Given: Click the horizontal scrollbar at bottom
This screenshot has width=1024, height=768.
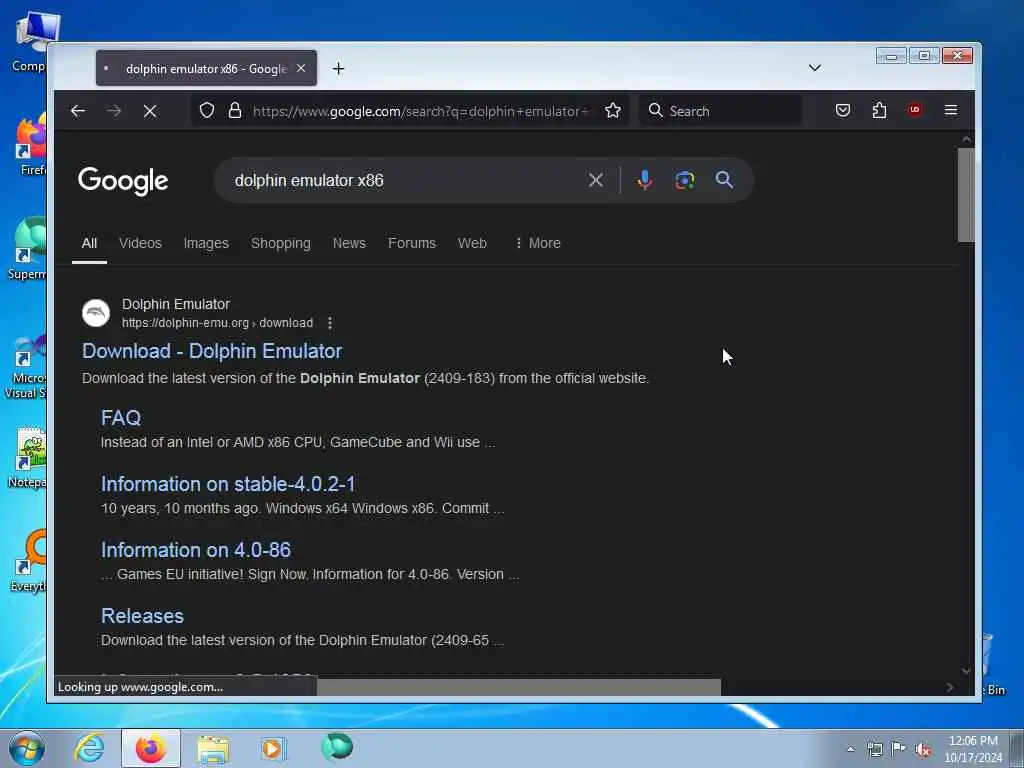Looking at the screenshot, I should tap(519, 687).
